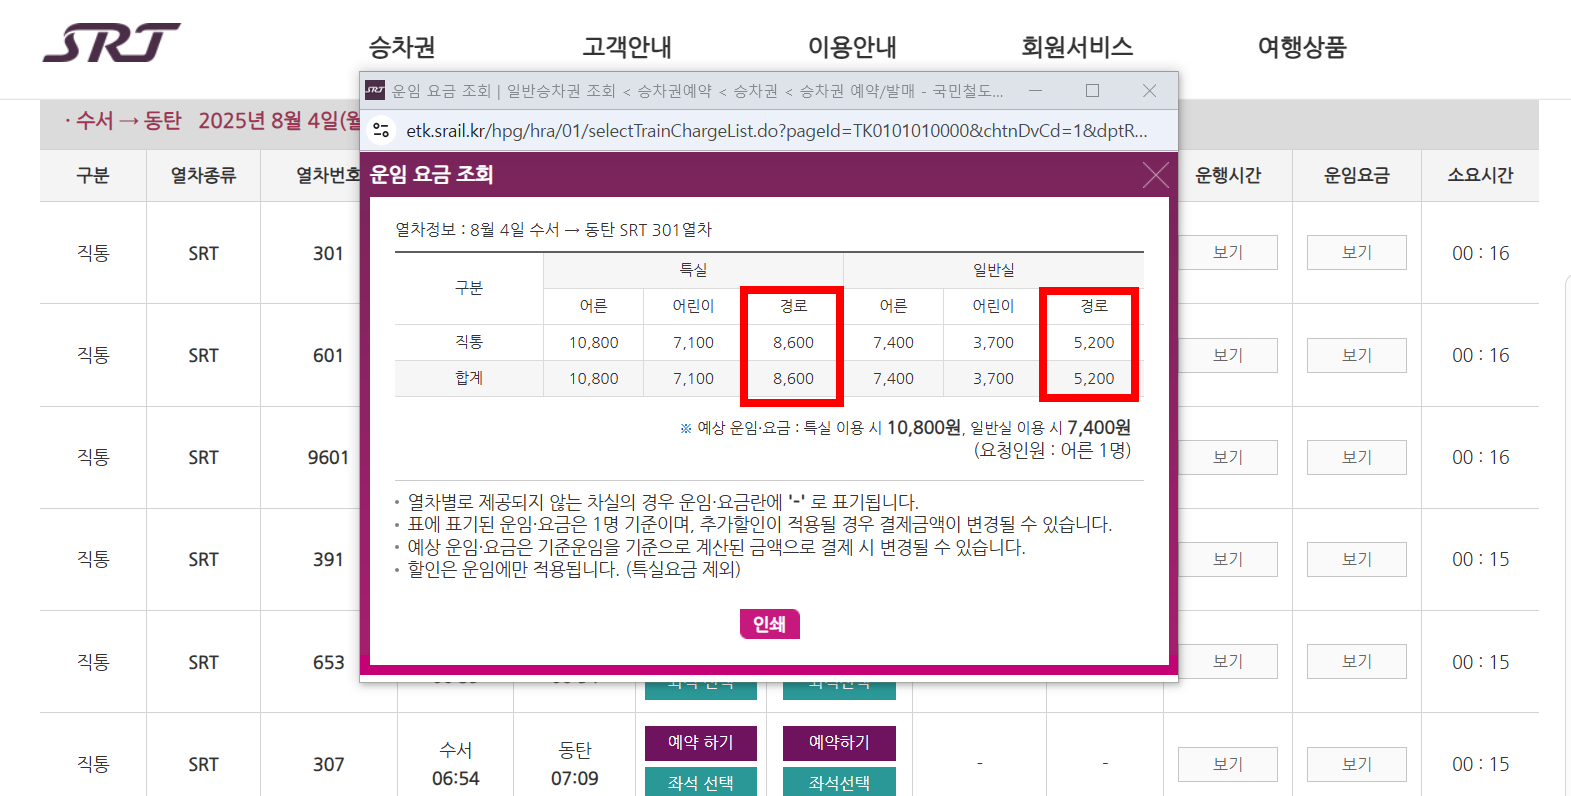Screen dimensions: 1571x796
Task: Click the 소요시간 column header
Action: pos(1480,175)
